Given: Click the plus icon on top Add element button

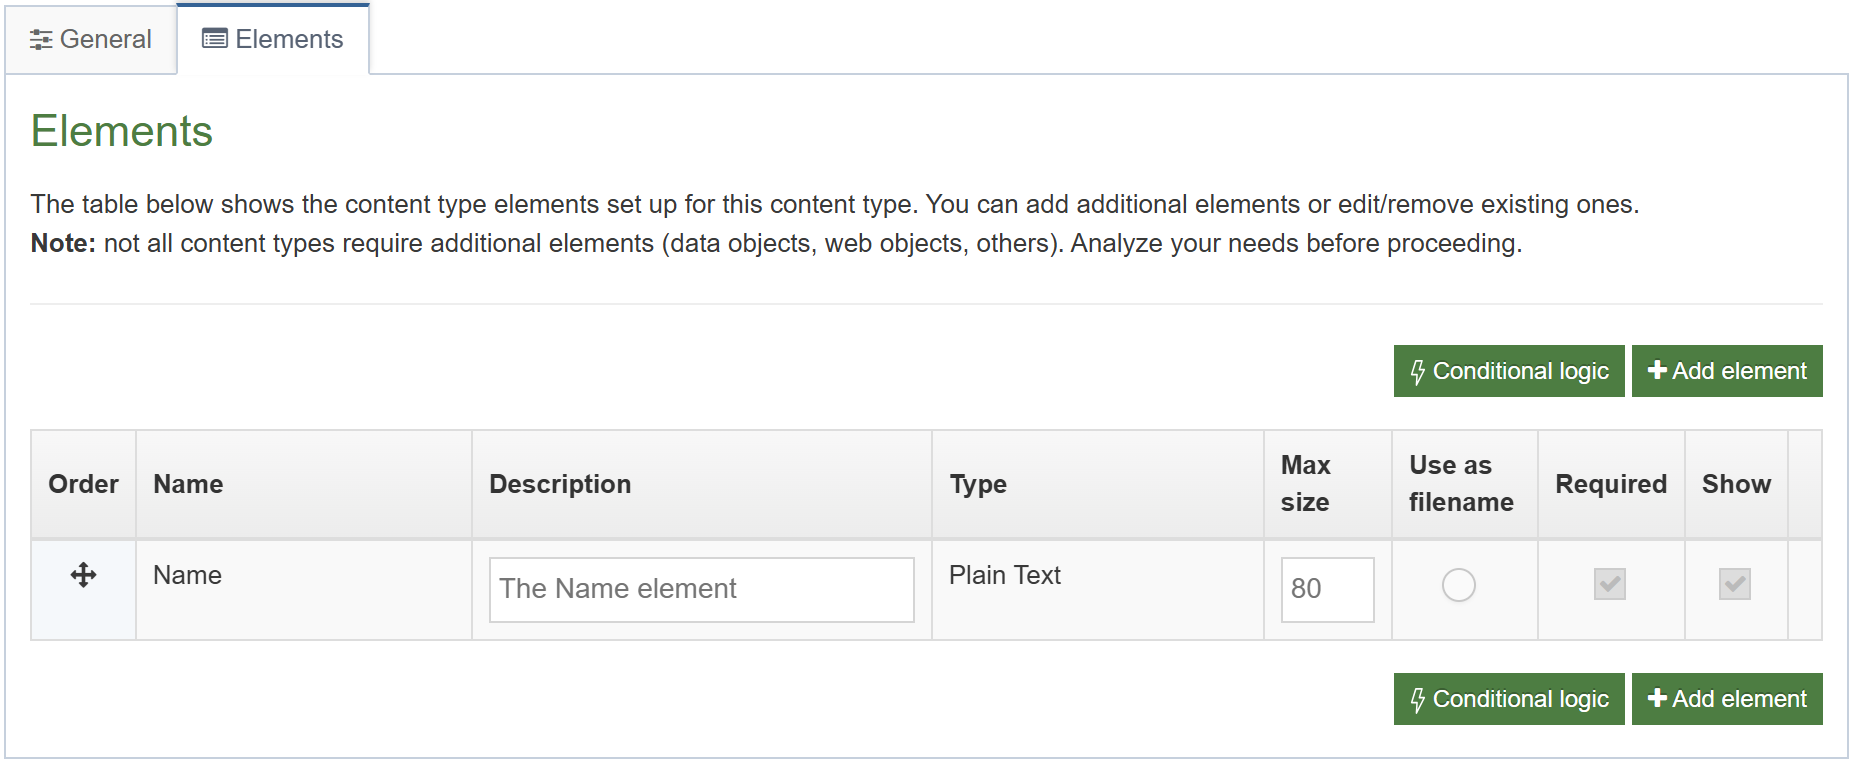Looking at the screenshot, I should pyautogui.click(x=1657, y=370).
